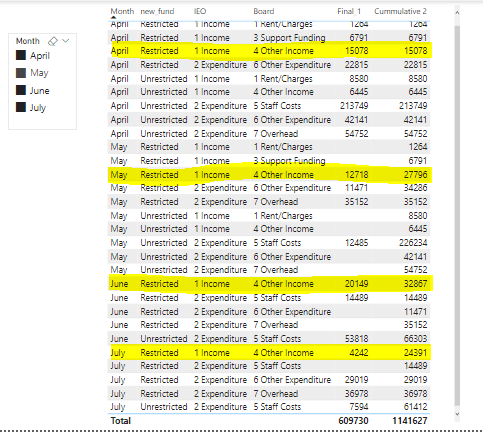The width and height of the screenshot is (483, 433).
Task: Select '3 Support Funding' in April Restricted row
Action: pos(289,38)
